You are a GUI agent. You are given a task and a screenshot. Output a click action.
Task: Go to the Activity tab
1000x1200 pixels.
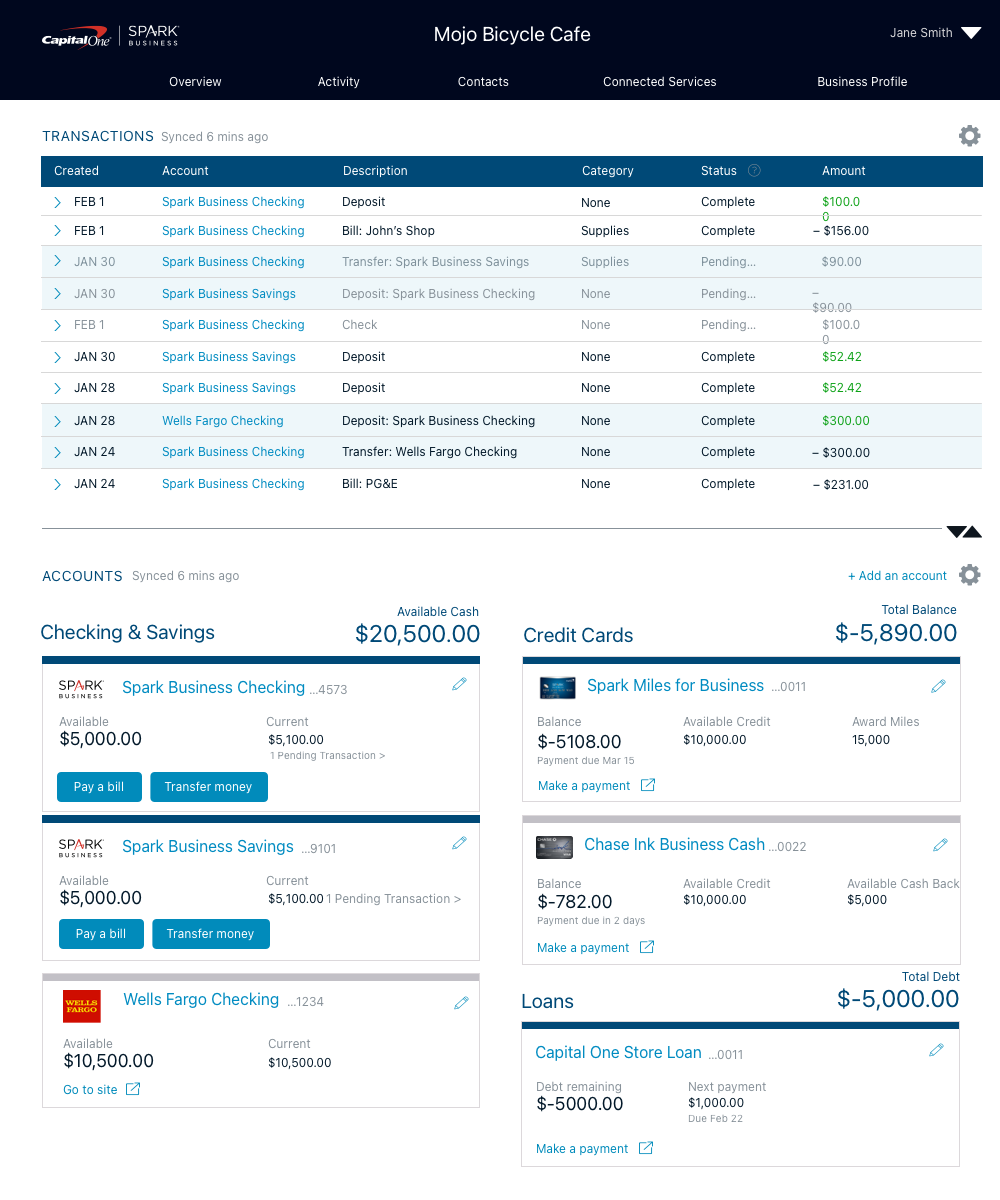click(x=338, y=82)
